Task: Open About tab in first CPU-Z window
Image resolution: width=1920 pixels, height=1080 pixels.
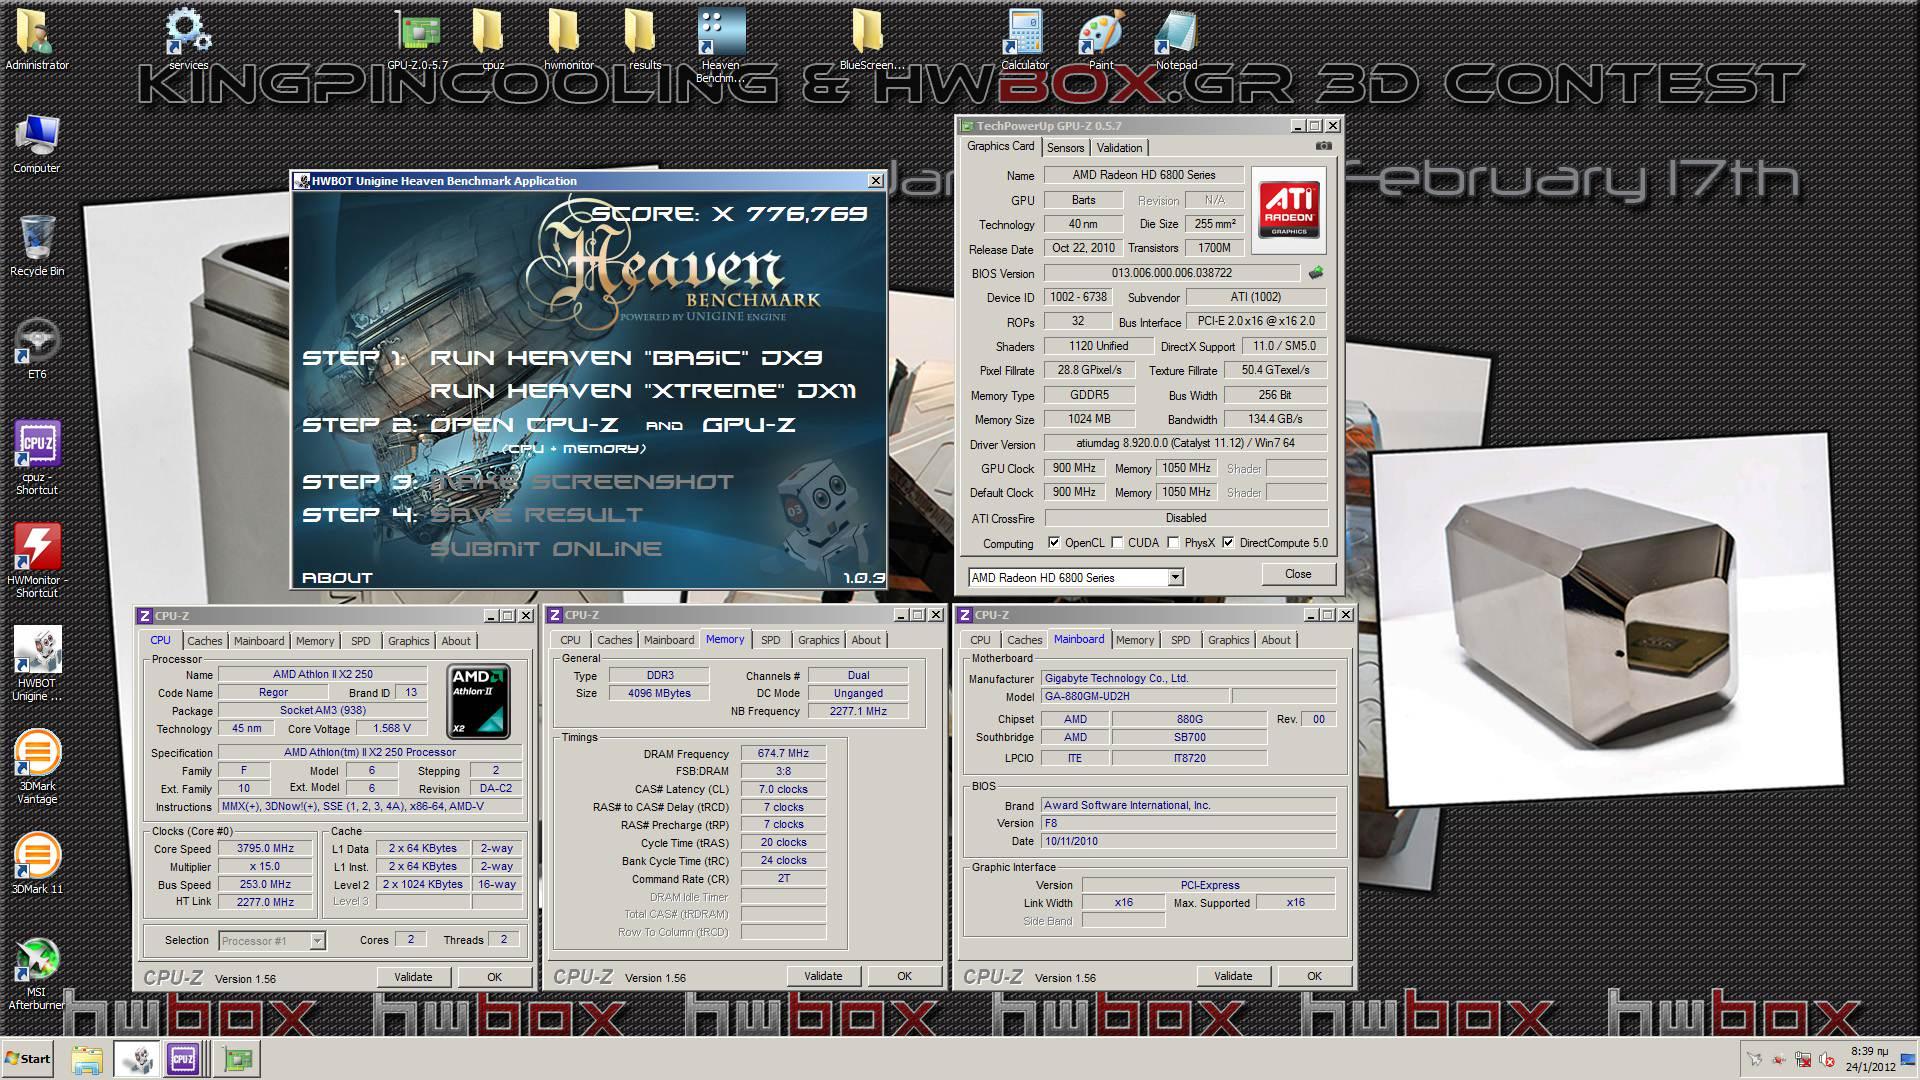Action: pos(456,641)
